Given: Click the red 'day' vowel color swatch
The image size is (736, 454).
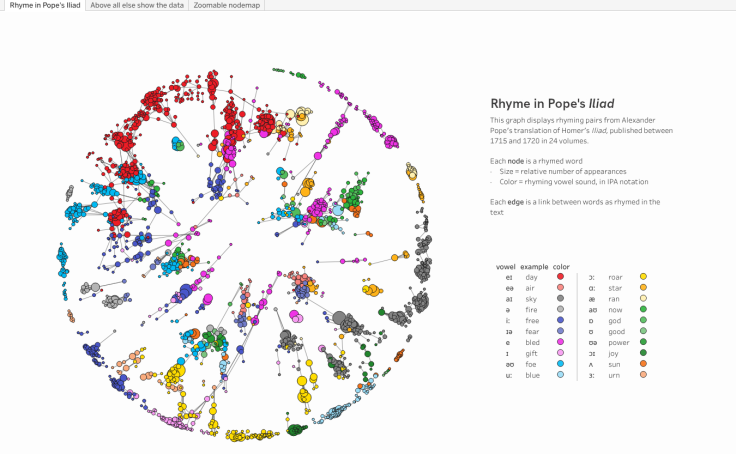Looking at the screenshot, I should (561, 276).
